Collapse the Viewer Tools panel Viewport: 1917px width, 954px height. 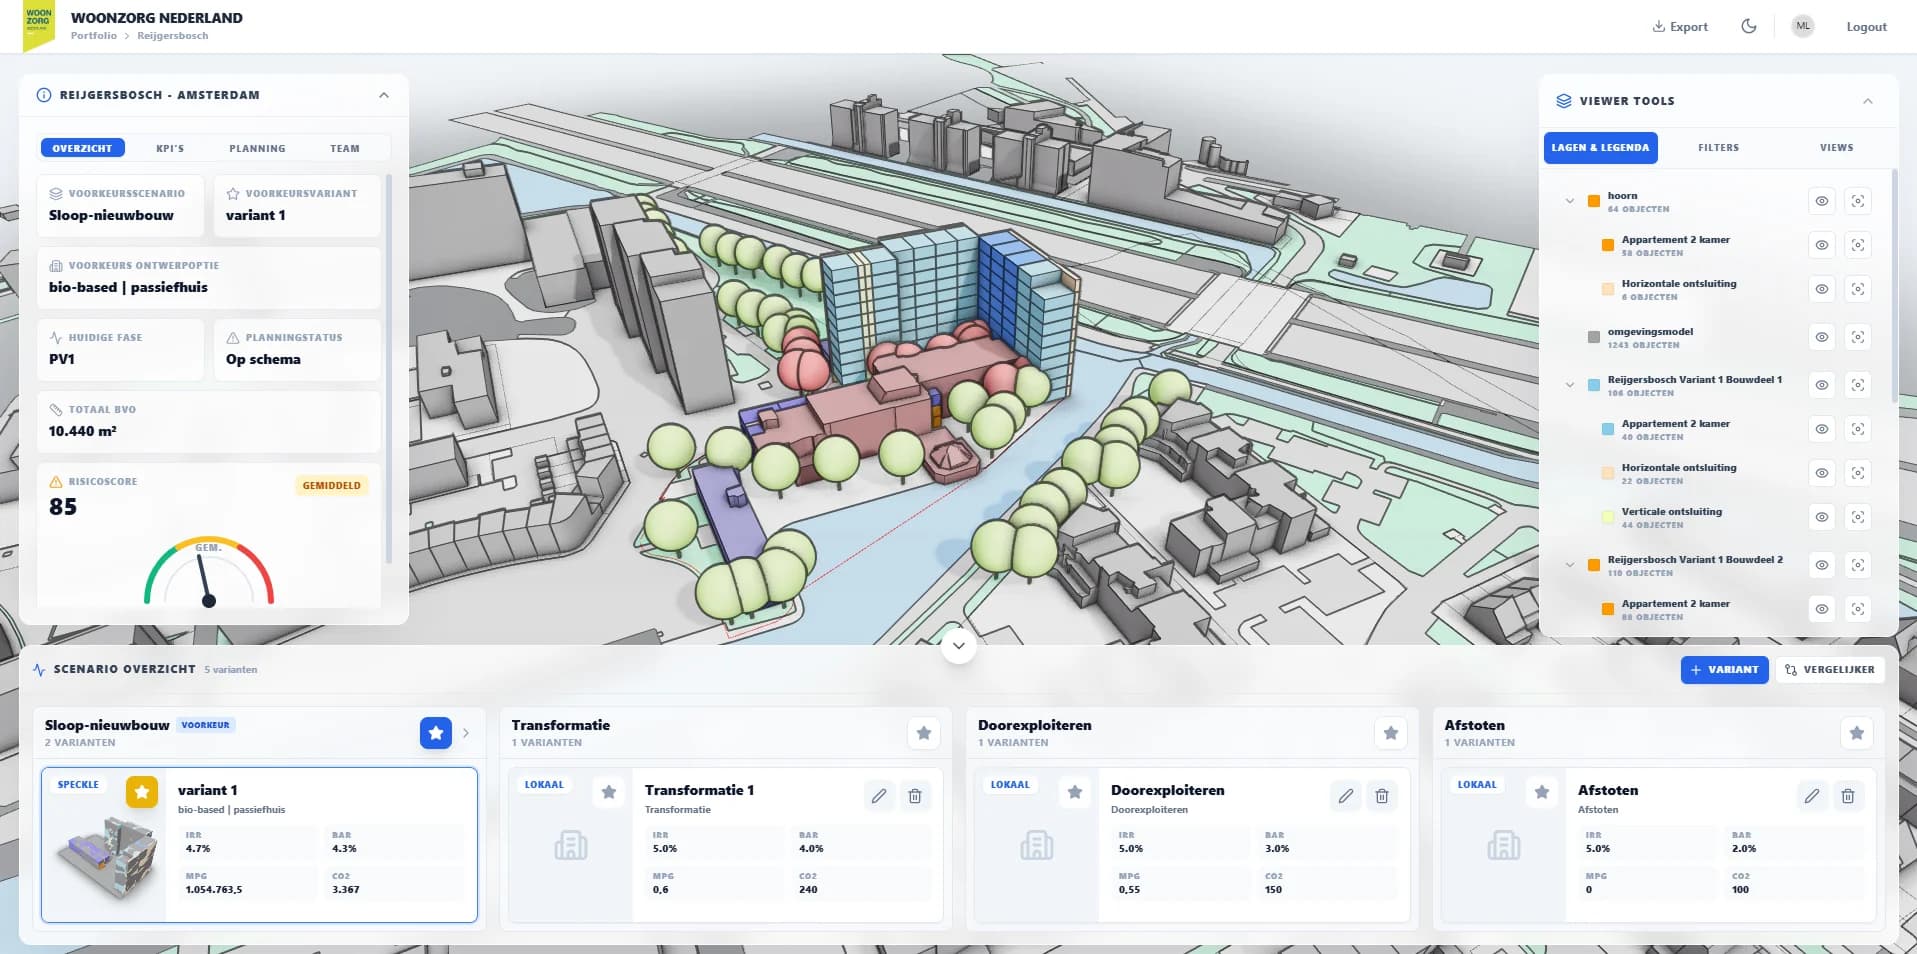point(1867,101)
